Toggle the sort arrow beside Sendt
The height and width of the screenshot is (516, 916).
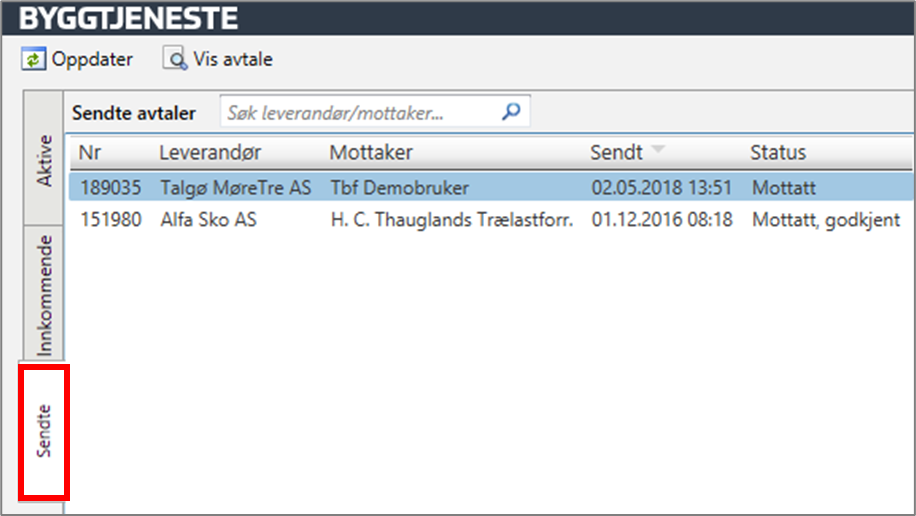(658, 151)
